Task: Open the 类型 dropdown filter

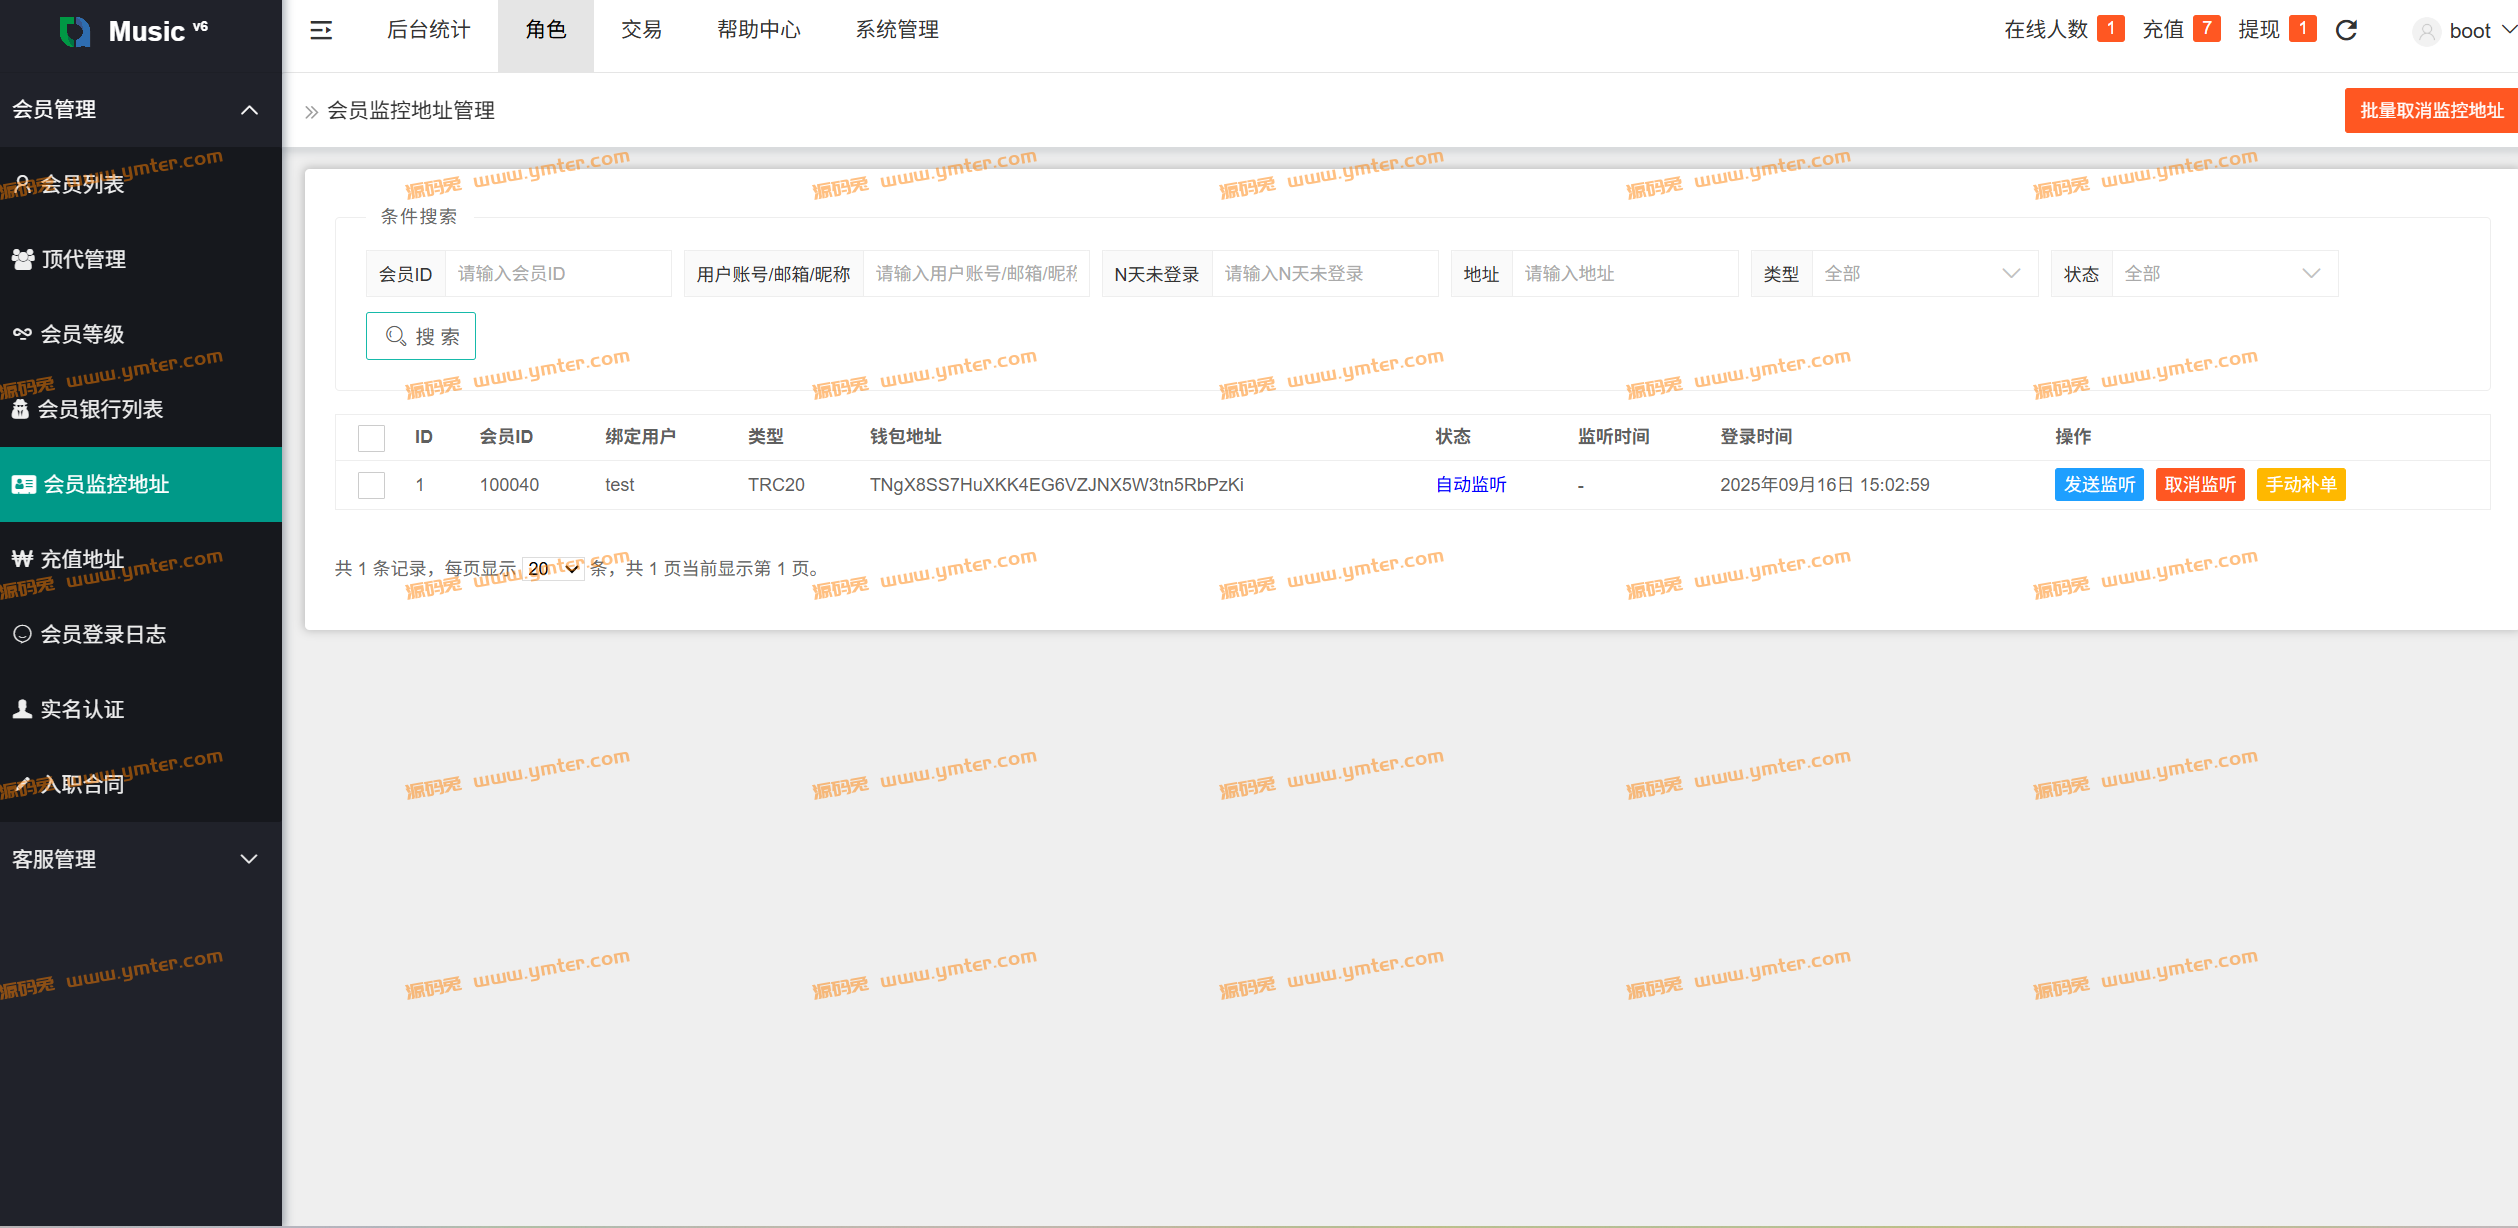Action: click(x=1923, y=274)
